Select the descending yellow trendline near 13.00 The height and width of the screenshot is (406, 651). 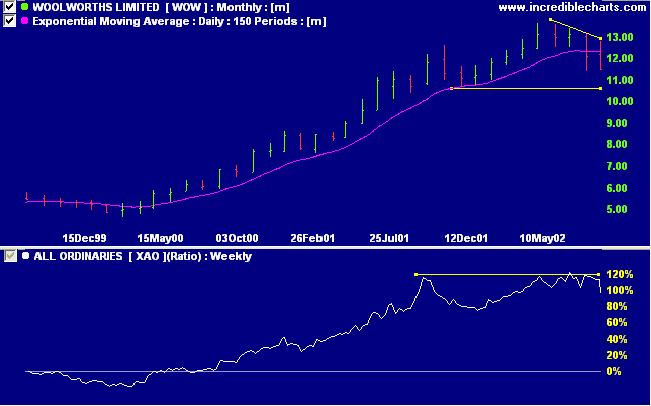pyautogui.click(x=575, y=29)
